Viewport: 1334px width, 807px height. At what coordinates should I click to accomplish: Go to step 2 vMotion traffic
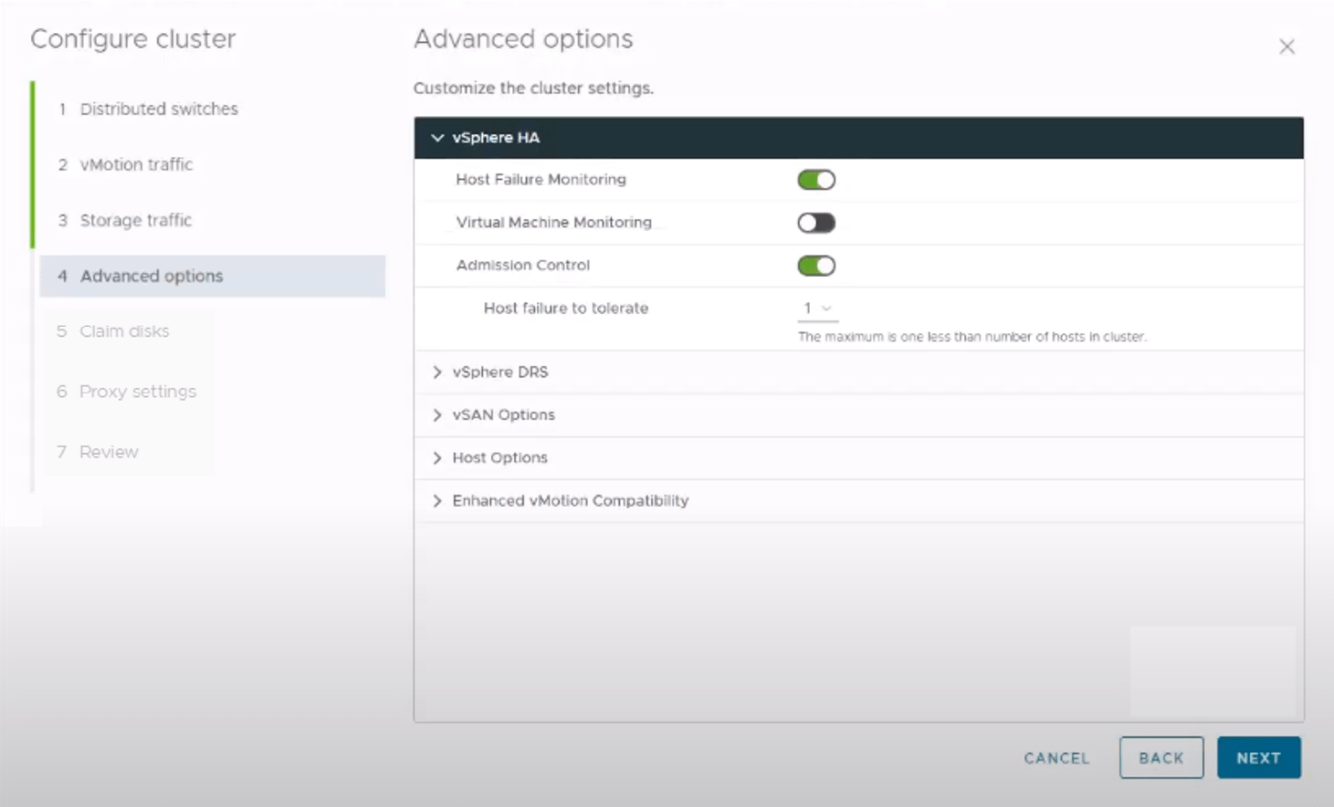coord(125,165)
